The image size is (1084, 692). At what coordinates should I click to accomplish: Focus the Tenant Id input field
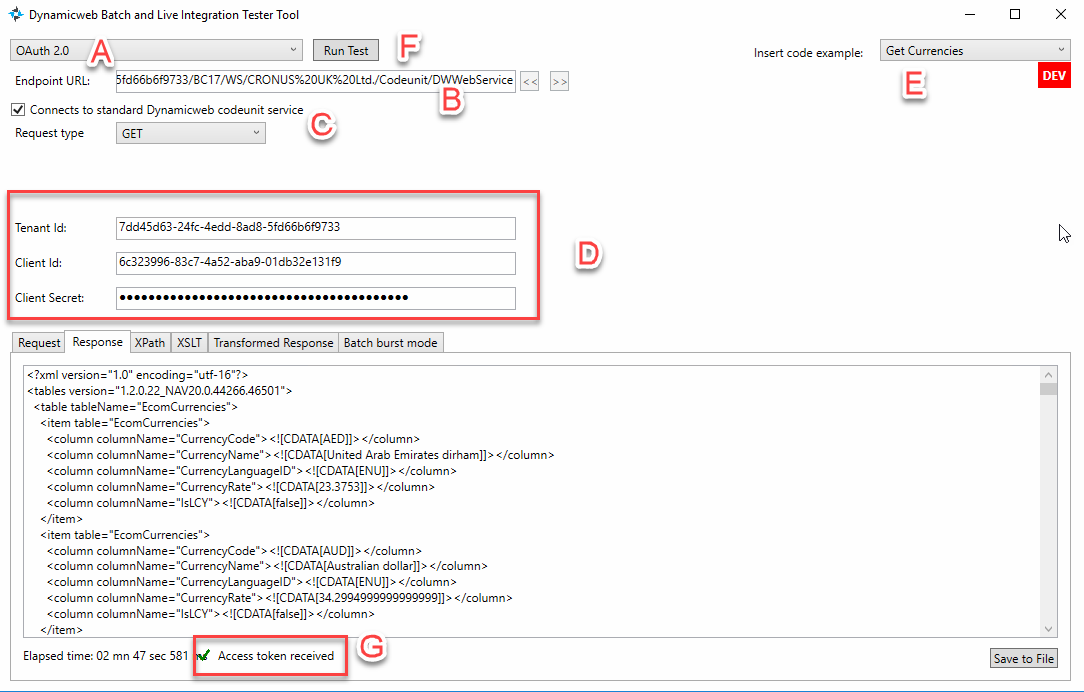coord(315,228)
